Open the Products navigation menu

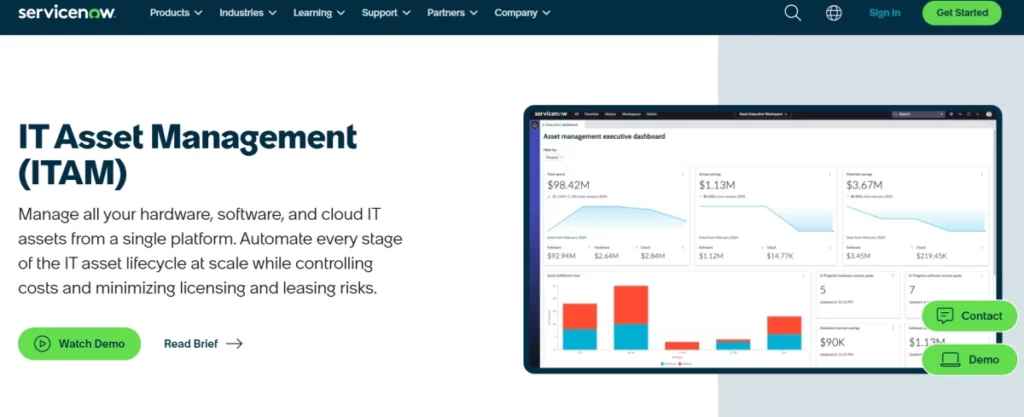coord(176,12)
